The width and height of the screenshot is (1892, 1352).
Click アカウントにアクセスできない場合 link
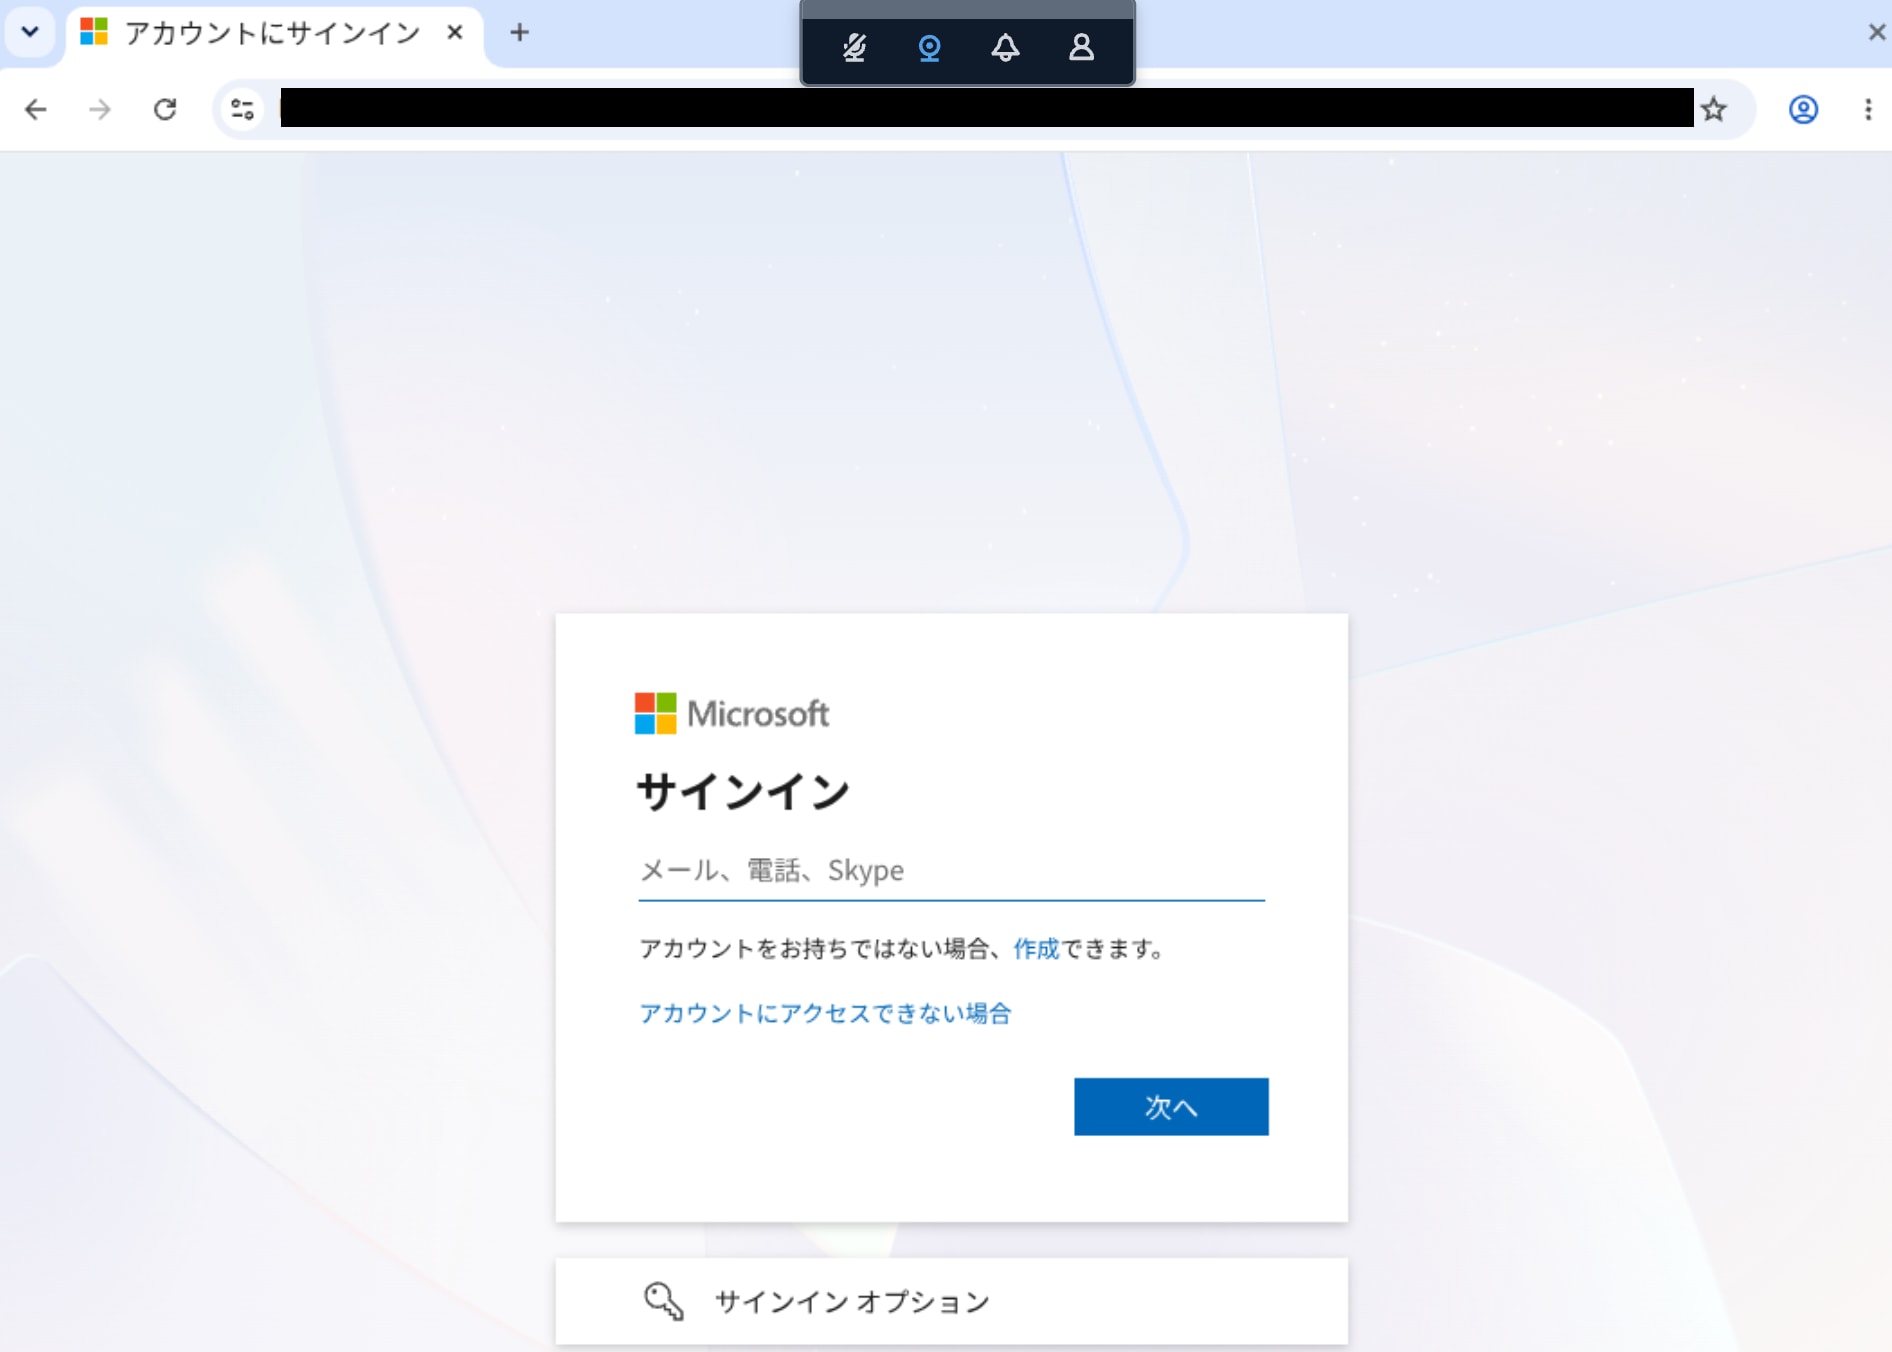(825, 1014)
